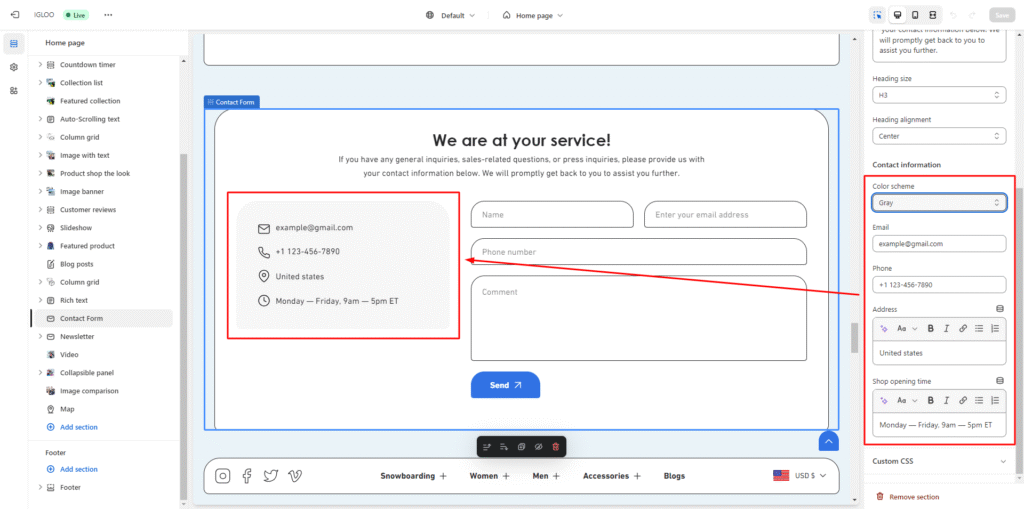Toggle the inspector selection mode icon
Image resolution: width=1024 pixels, height=509 pixels.
(877, 15)
